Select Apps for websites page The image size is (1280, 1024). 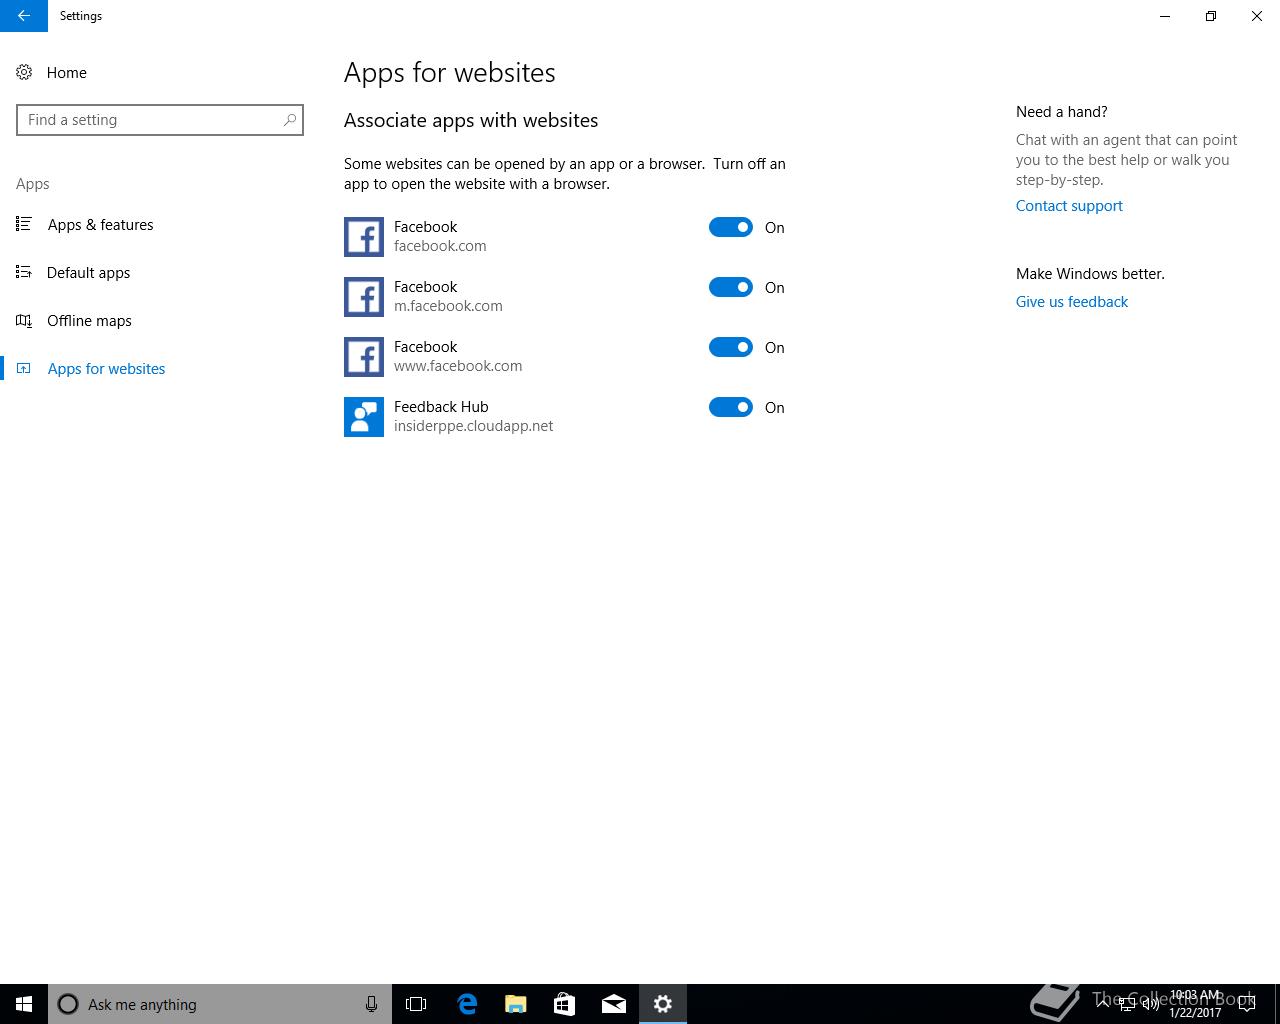coord(107,368)
